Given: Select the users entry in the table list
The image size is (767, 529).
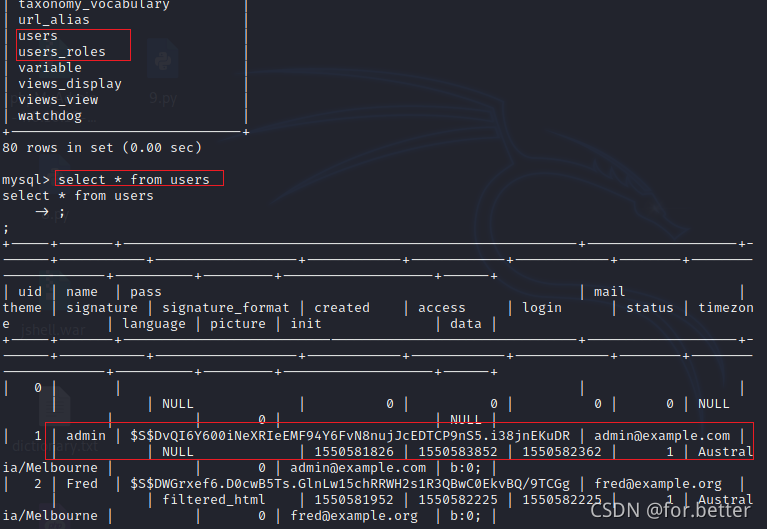Looking at the screenshot, I should tap(38, 36).
